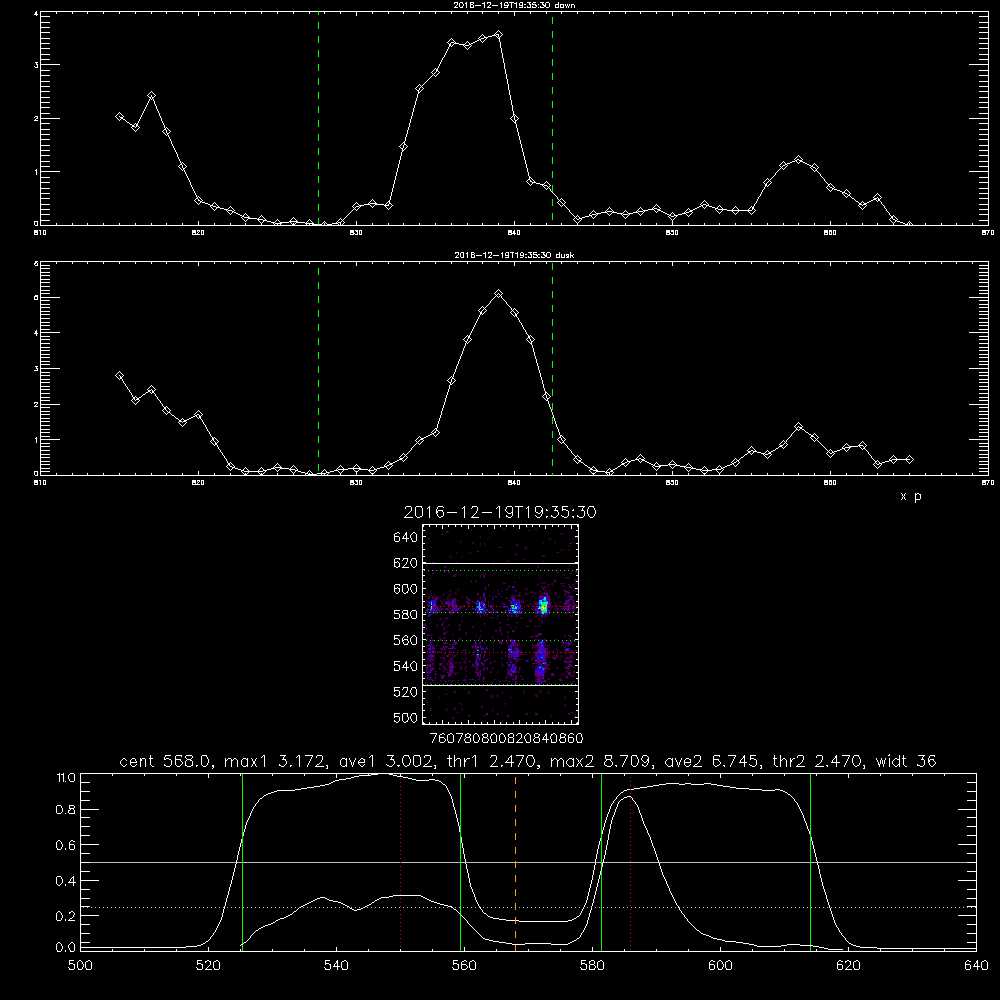Screen dimensions: 1000x1000
Task: Click the 500 tick label on bottom plot x-axis
Action: 80,966
